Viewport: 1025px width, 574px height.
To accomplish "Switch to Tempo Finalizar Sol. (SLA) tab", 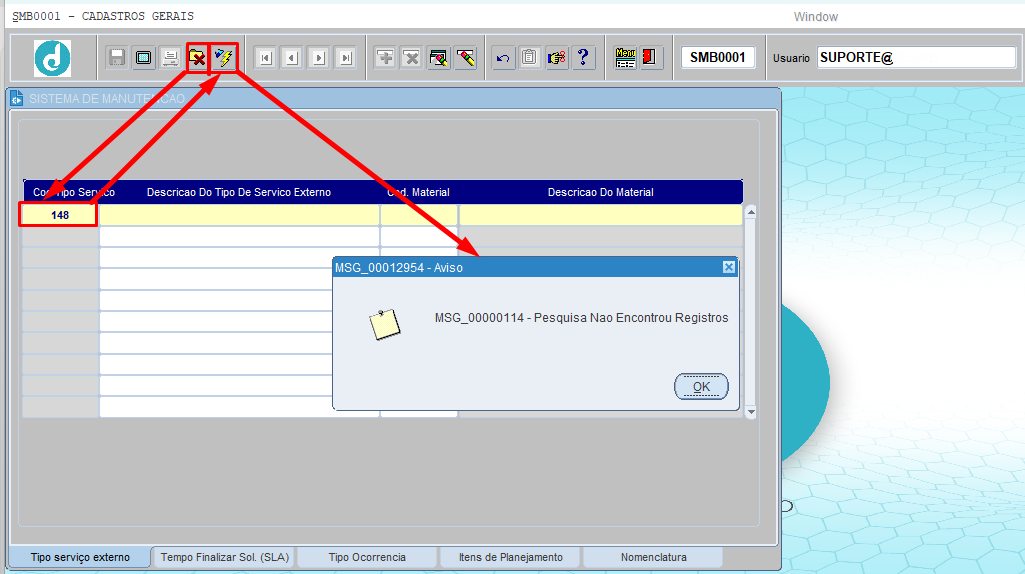I will [225, 558].
